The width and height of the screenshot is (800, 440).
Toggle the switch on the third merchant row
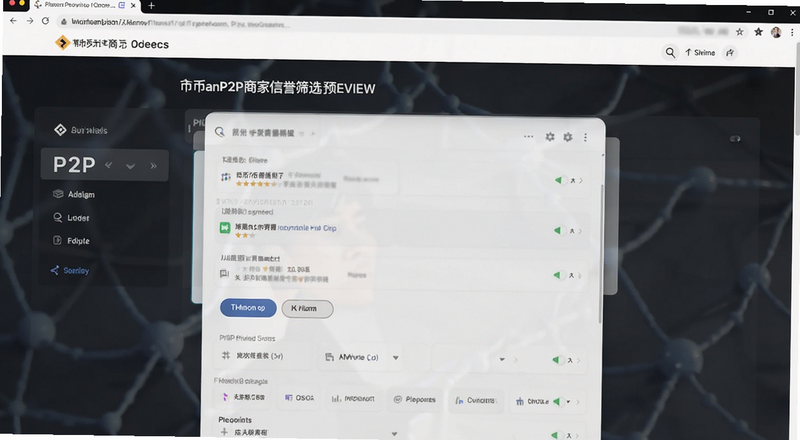point(558,275)
